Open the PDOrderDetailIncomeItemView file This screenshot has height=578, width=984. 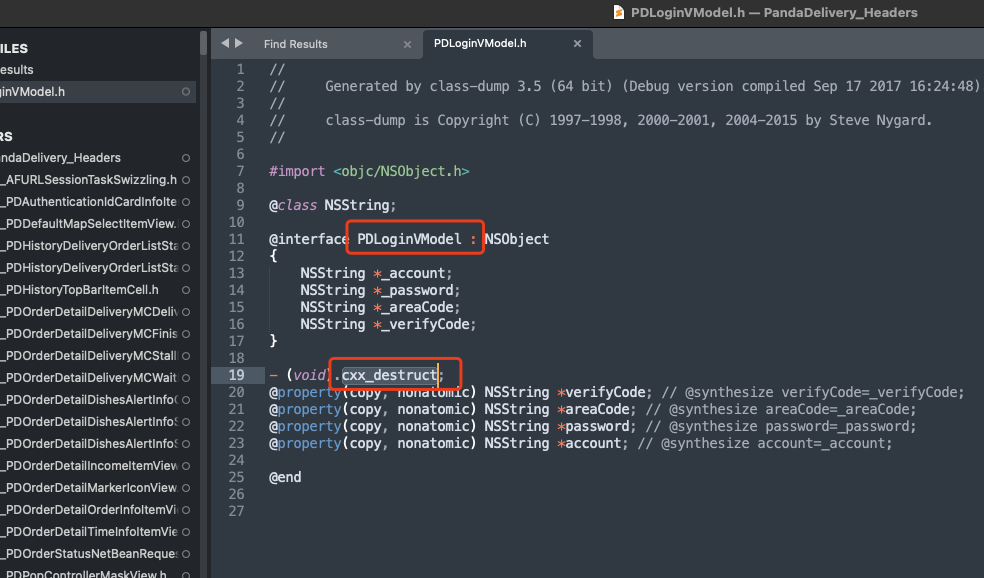coord(90,466)
